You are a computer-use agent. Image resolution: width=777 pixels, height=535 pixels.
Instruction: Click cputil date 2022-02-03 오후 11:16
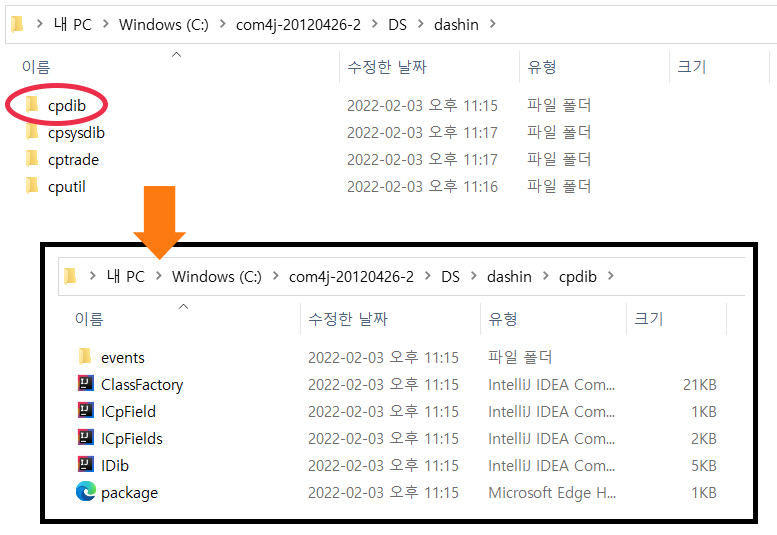pyautogui.click(x=422, y=186)
